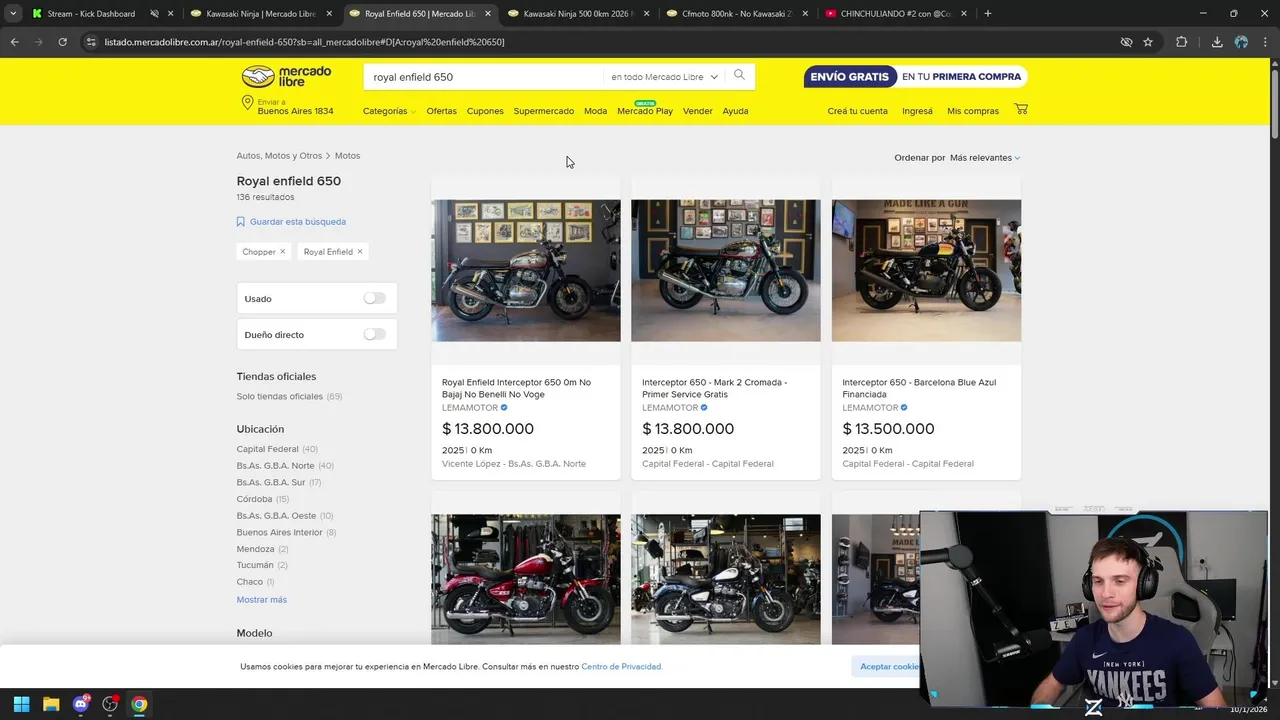This screenshot has height=720, width=1280.
Task: Click the Mercado Libre logo
Action: pos(286,77)
